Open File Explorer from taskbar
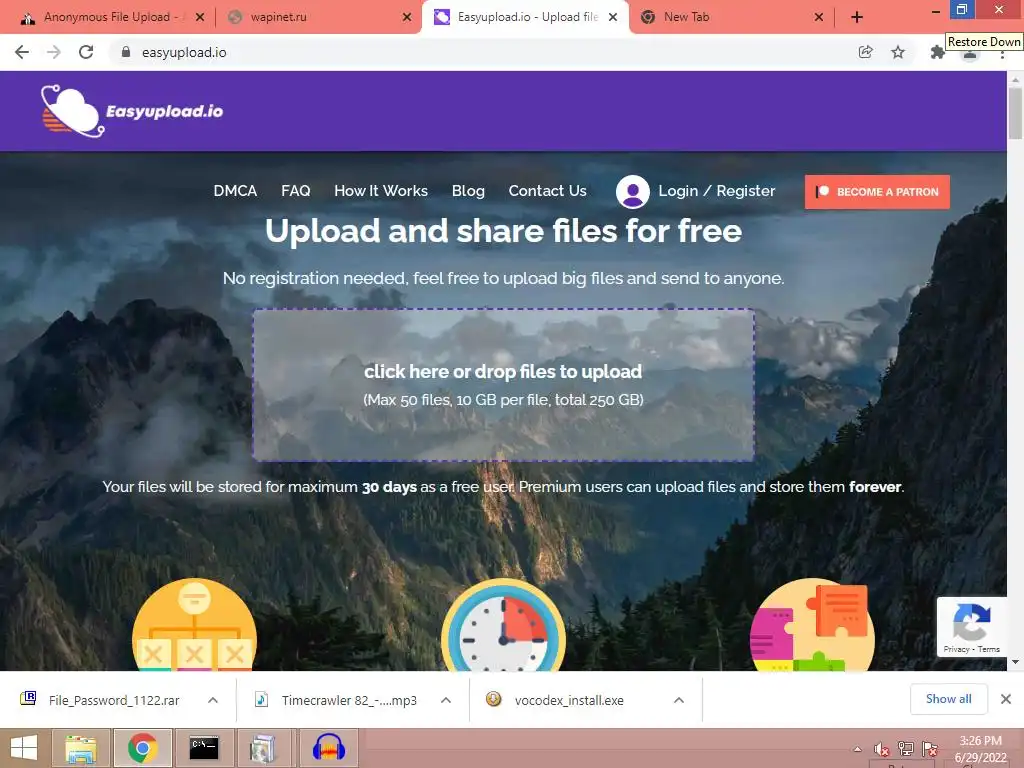 click(x=81, y=748)
